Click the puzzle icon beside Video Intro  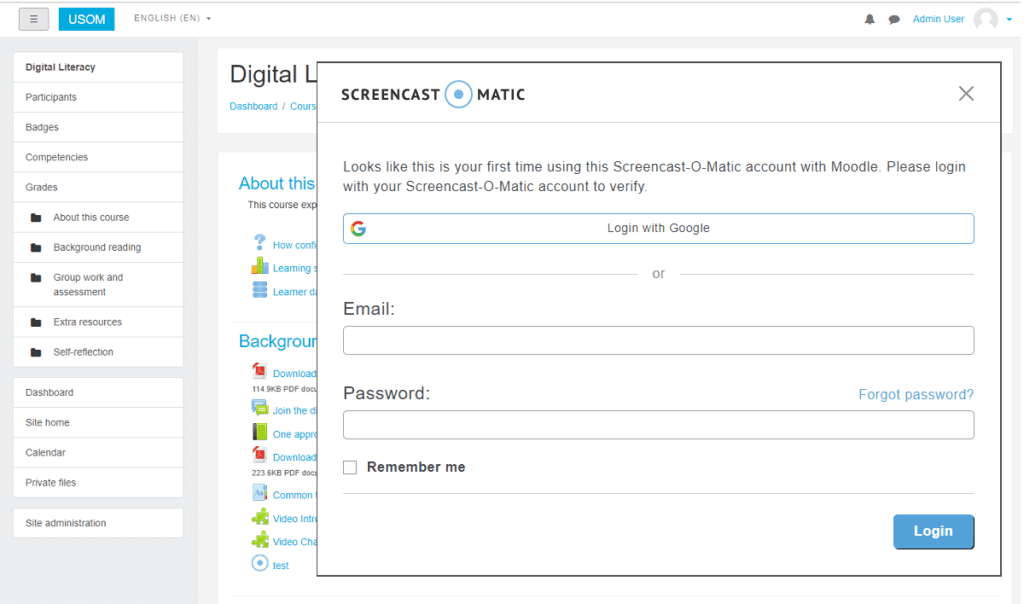259,517
